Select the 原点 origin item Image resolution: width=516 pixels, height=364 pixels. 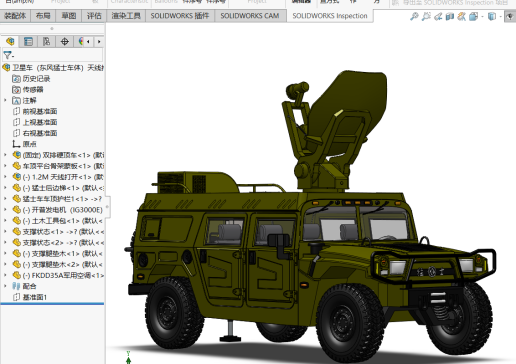click(24, 144)
